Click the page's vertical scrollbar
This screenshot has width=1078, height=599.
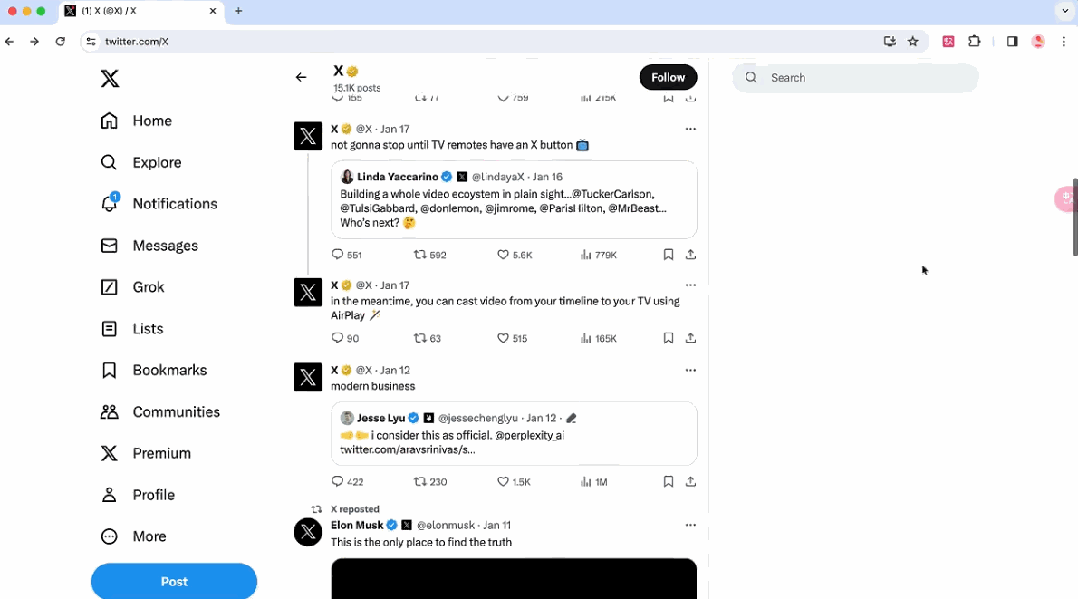[x=1075, y=217]
